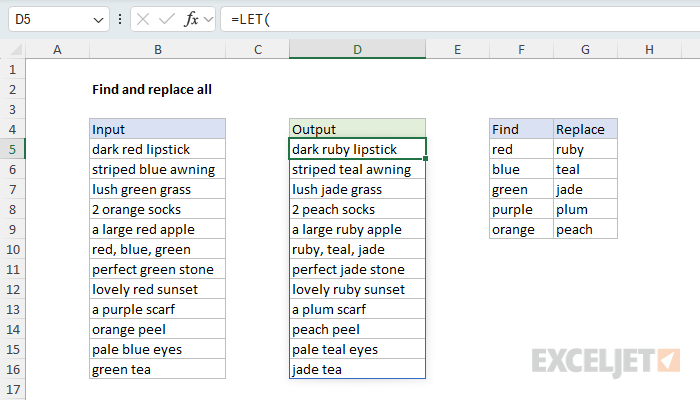The image size is (700, 400).
Task: Click the green Output header cell
Action: tap(357, 129)
